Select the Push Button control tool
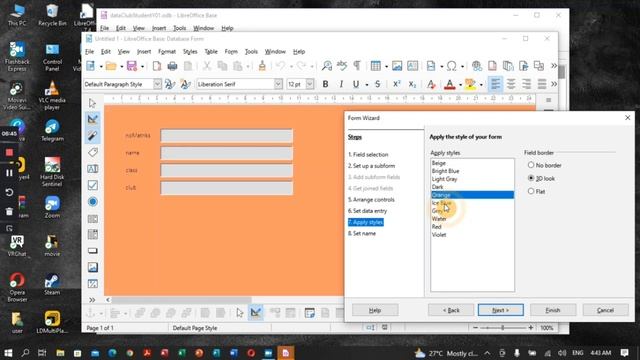Image resolution: width=640 pixels, height=360 pixels. 93,251
